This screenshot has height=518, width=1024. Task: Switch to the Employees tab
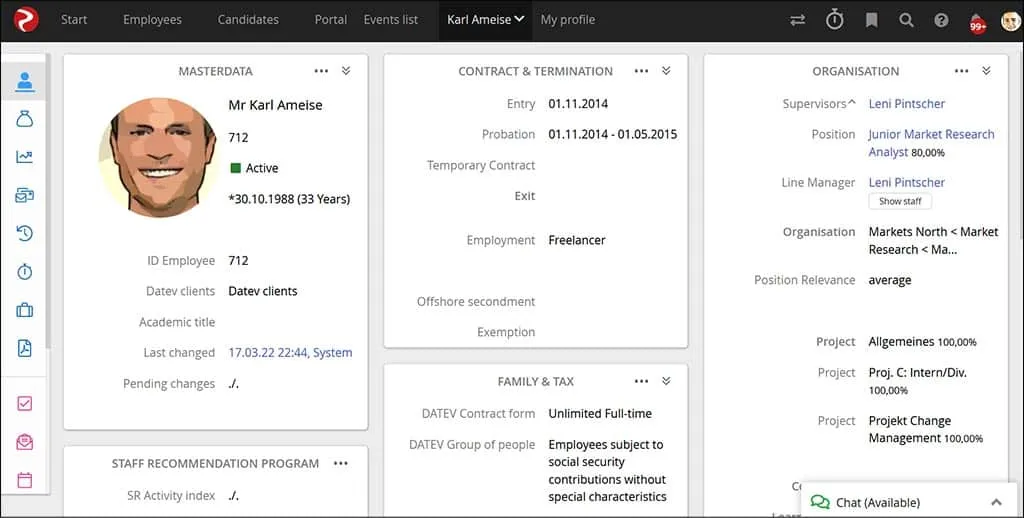(152, 20)
